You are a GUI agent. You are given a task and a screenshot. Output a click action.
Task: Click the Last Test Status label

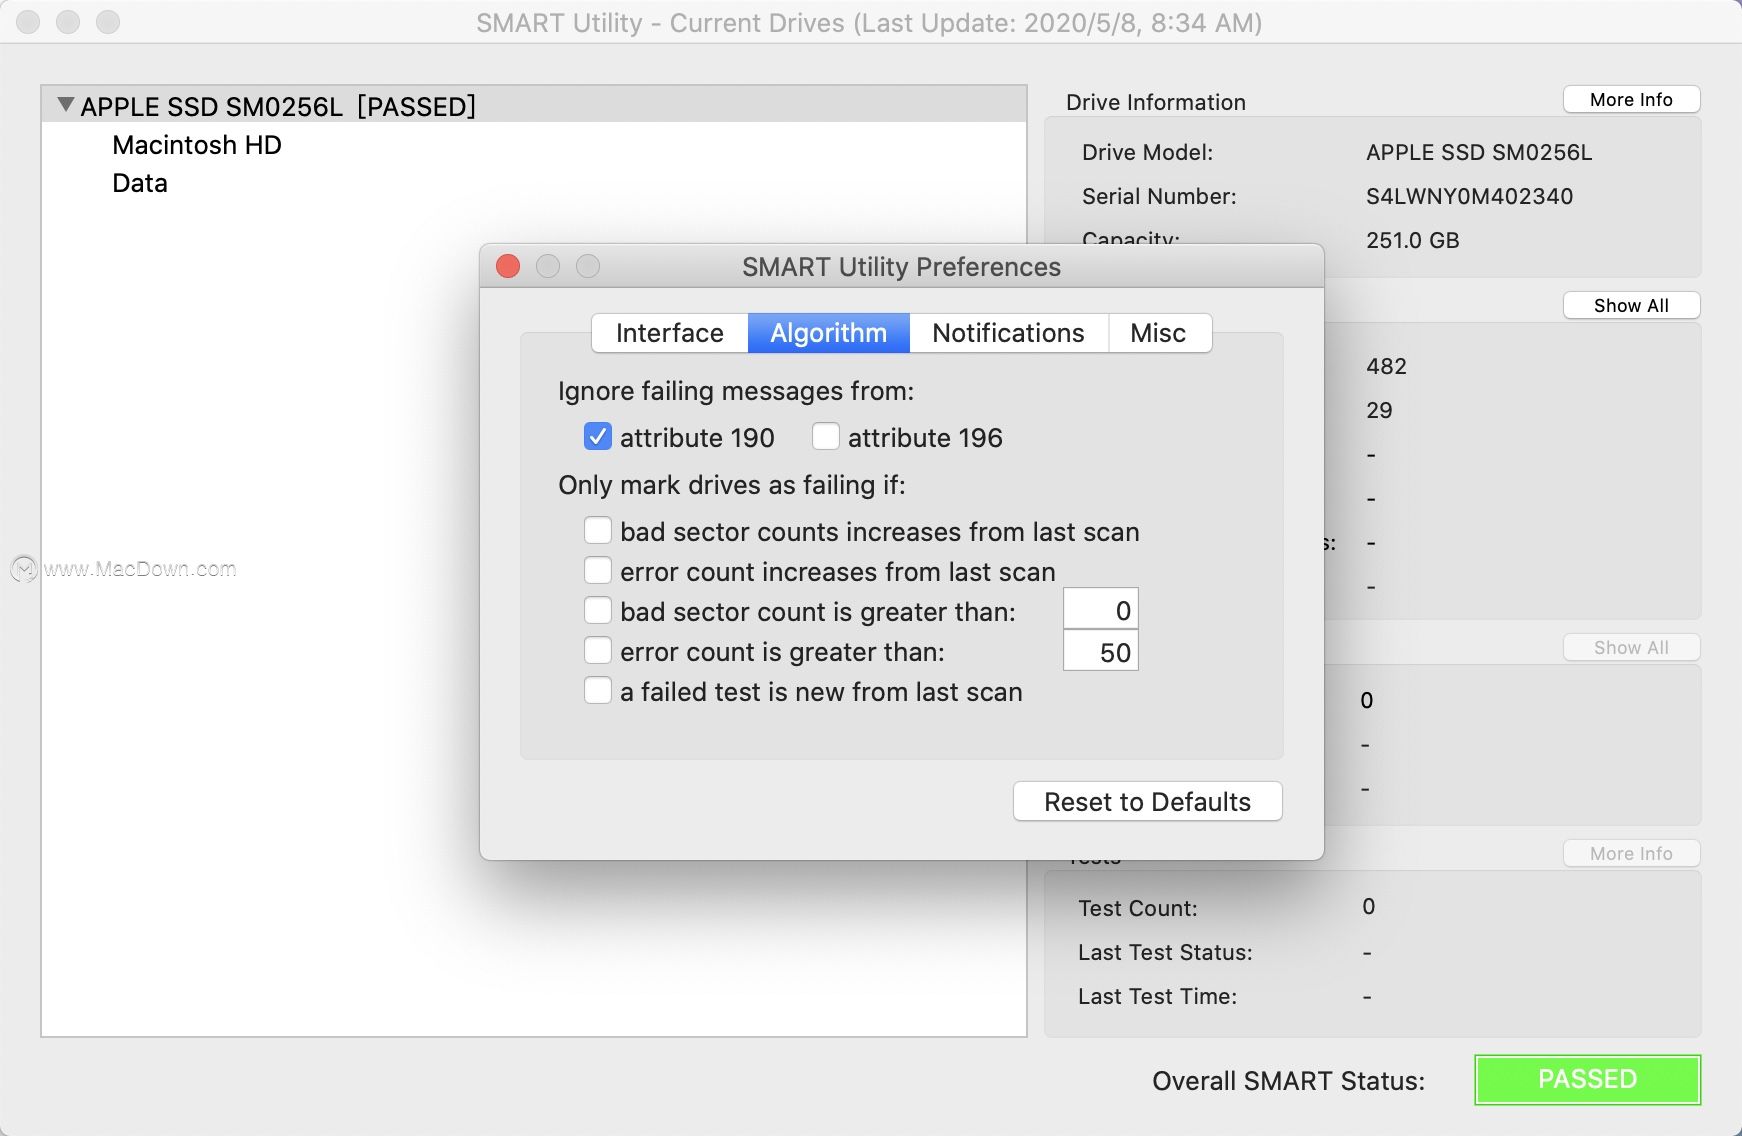1165,952
